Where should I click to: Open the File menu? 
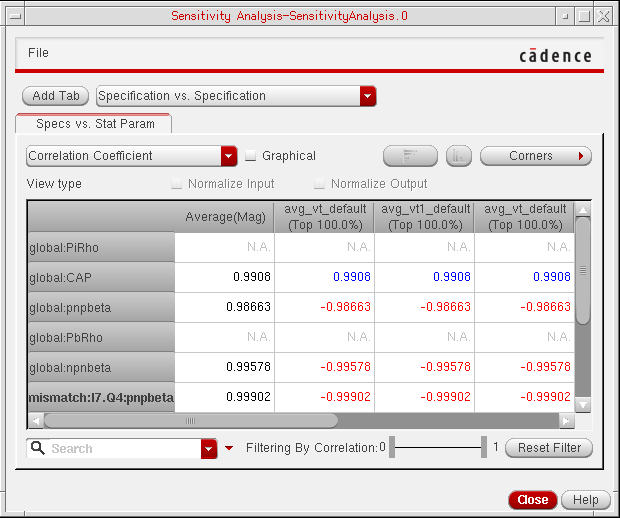coord(38,52)
